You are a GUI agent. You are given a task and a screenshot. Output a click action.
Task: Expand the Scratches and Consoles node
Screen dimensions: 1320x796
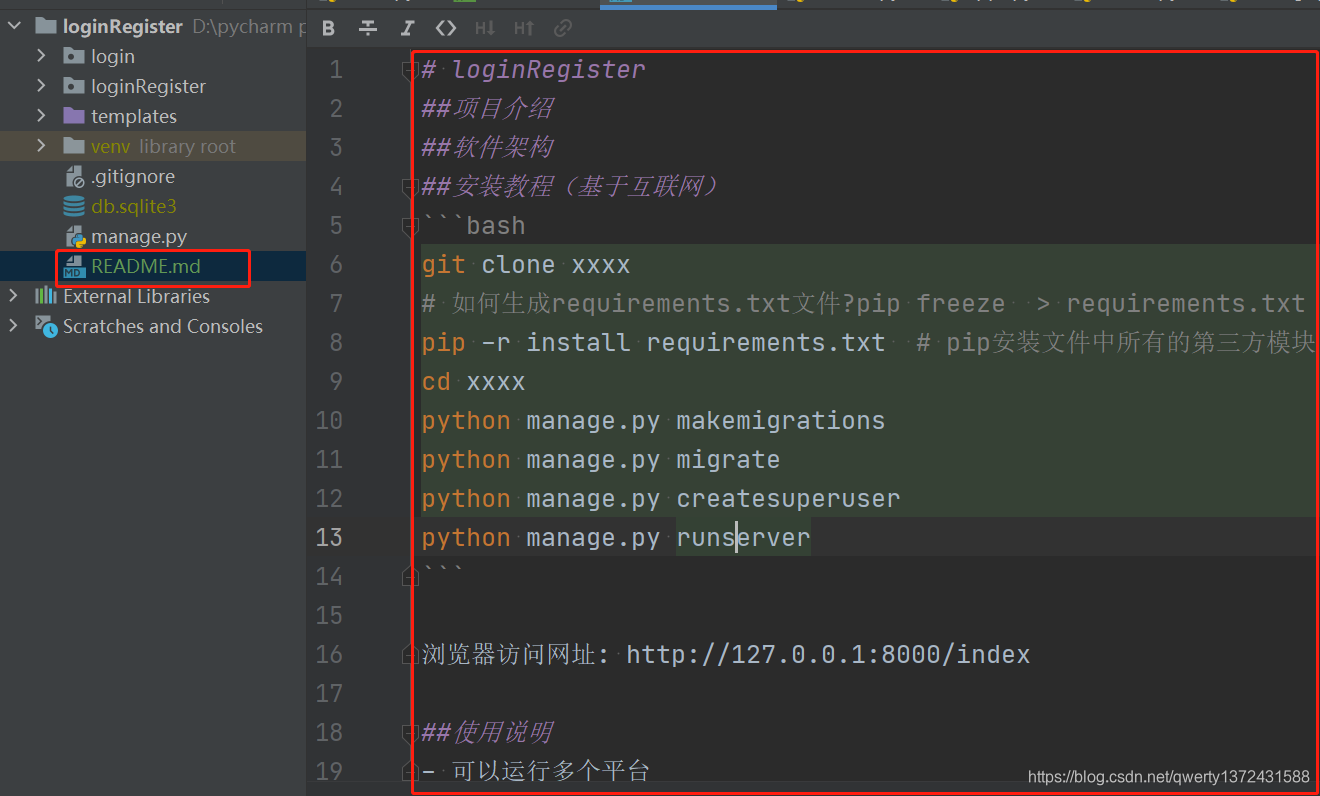point(14,326)
